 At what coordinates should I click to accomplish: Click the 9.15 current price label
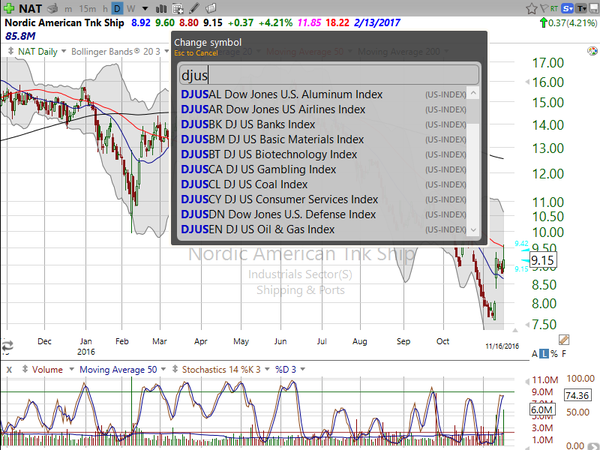542,260
